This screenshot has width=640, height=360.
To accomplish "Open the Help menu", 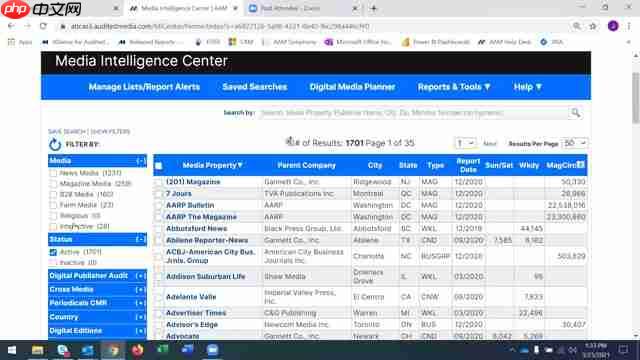I will (527, 87).
